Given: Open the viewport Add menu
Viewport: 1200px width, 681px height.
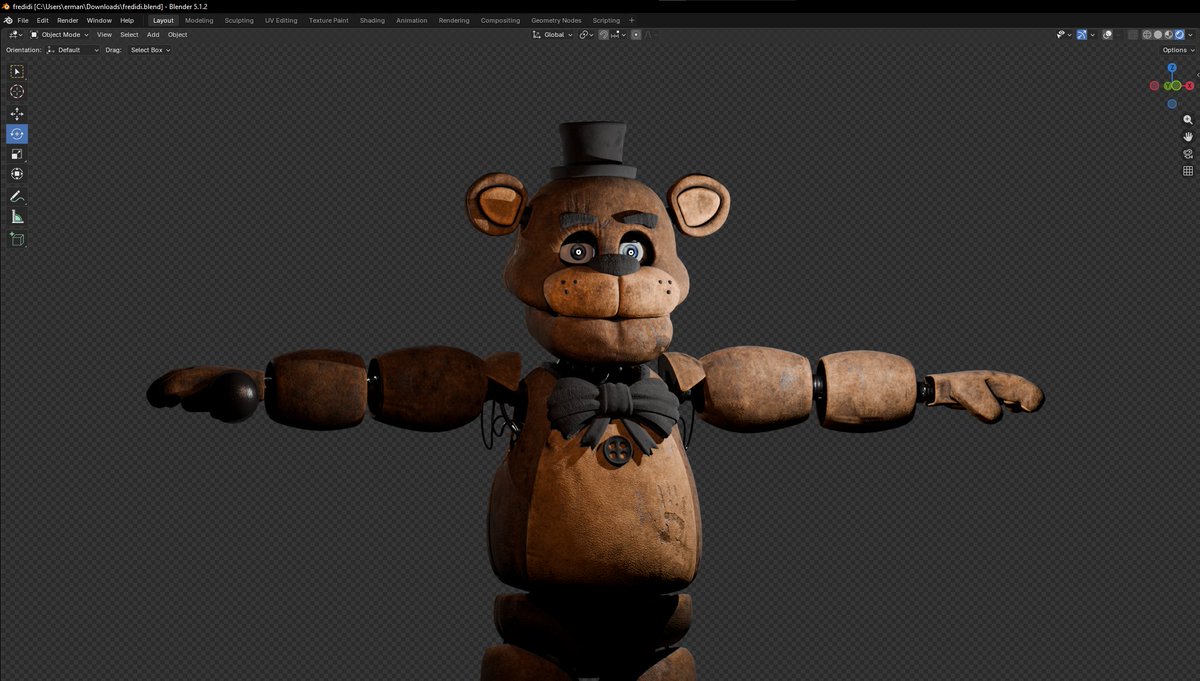Looking at the screenshot, I should [x=153, y=35].
